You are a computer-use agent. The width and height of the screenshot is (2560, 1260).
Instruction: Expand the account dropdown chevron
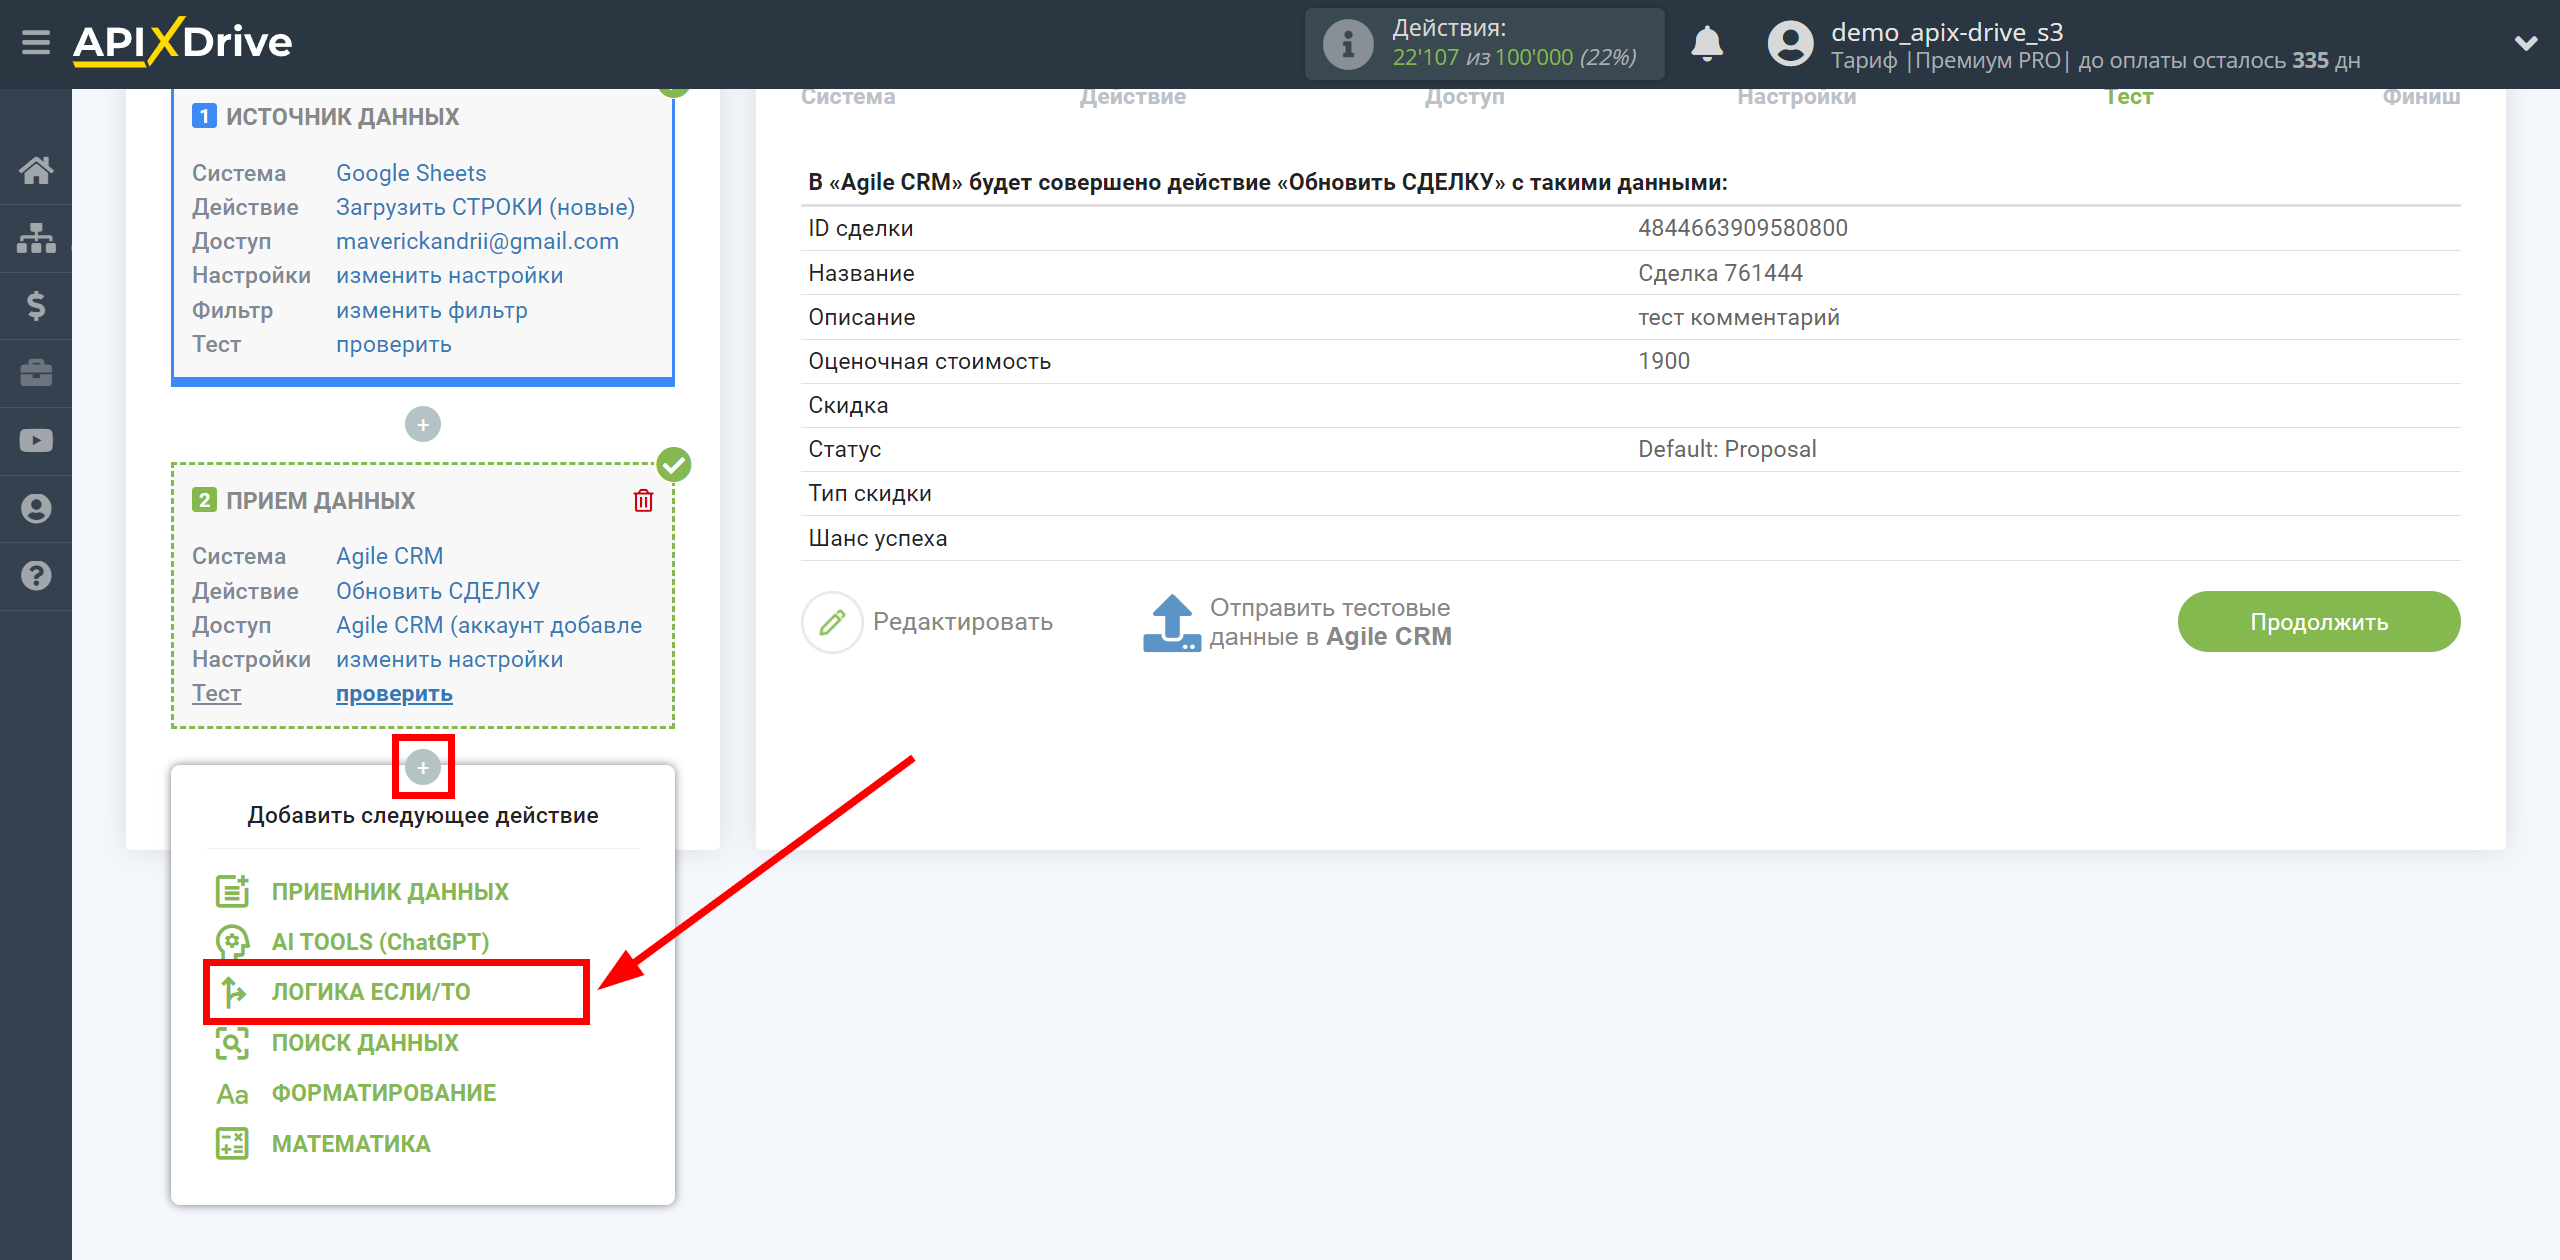click(2526, 43)
